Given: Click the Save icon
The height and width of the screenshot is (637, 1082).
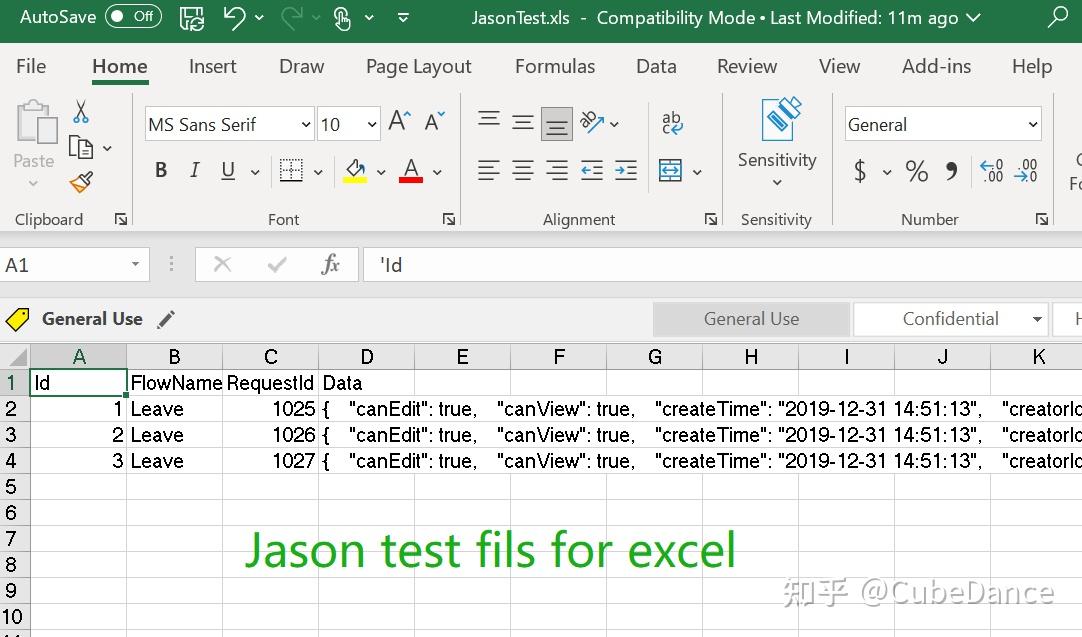Looking at the screenshot, I should click(191, 17).
